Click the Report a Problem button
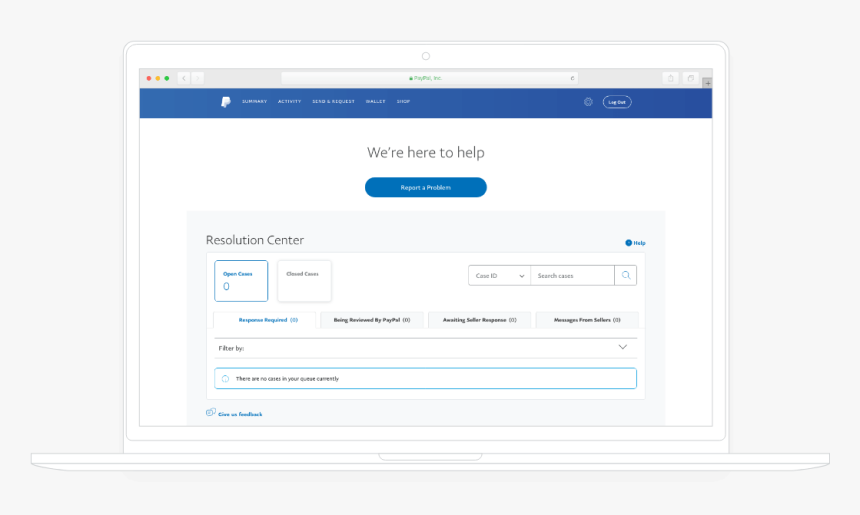Screen dimensions: 860x515 click(425, 188)
